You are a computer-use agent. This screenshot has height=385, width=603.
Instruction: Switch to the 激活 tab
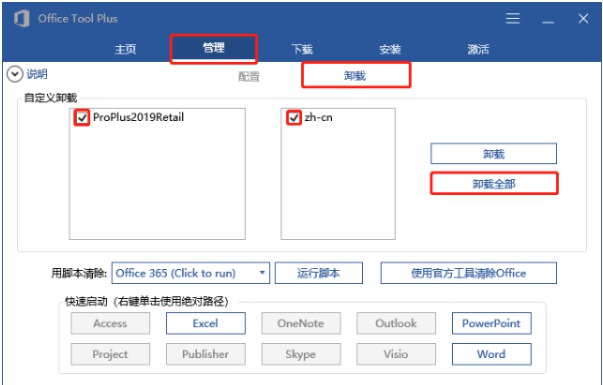(478, 50)
